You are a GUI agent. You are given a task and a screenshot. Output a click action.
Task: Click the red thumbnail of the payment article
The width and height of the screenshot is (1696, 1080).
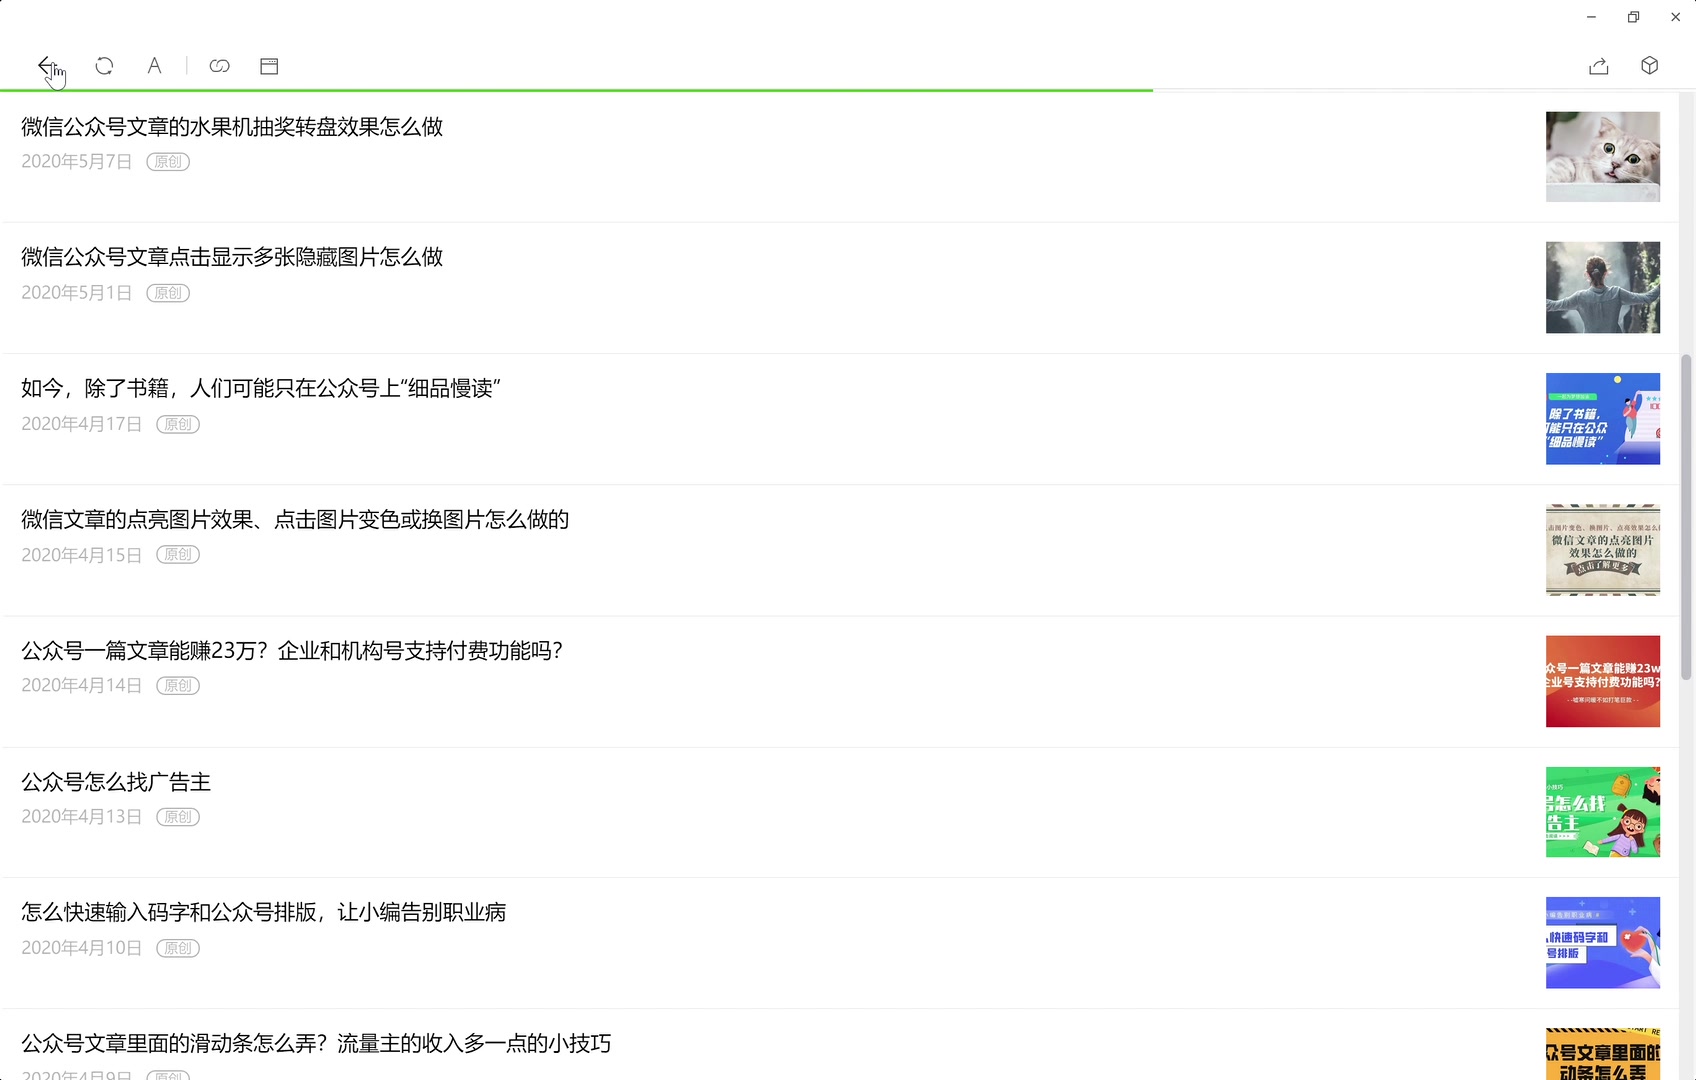coord(1602,681)
